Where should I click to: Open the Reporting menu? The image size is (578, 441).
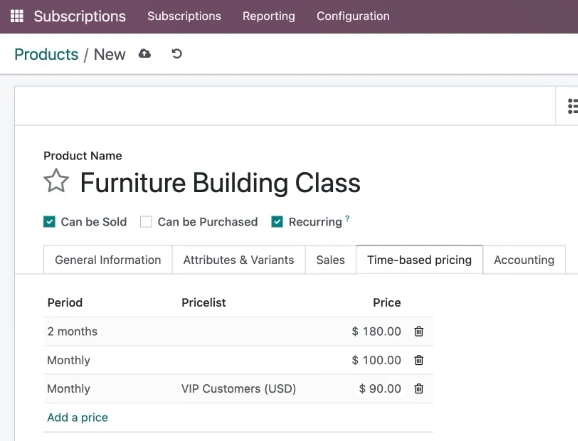[269, 16]
